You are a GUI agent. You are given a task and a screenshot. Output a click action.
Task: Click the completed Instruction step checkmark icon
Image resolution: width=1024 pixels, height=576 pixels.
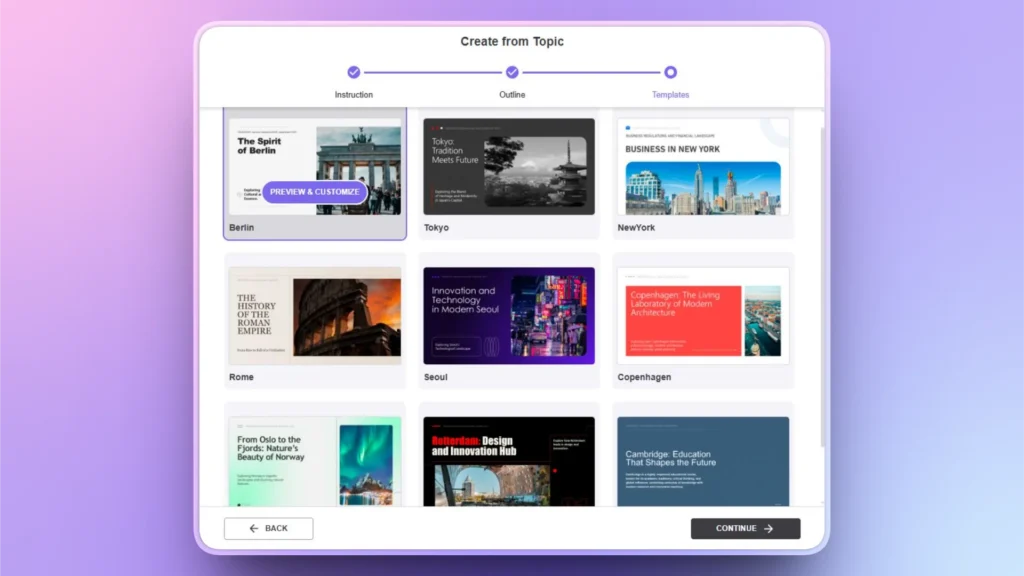tap(354, 72)
